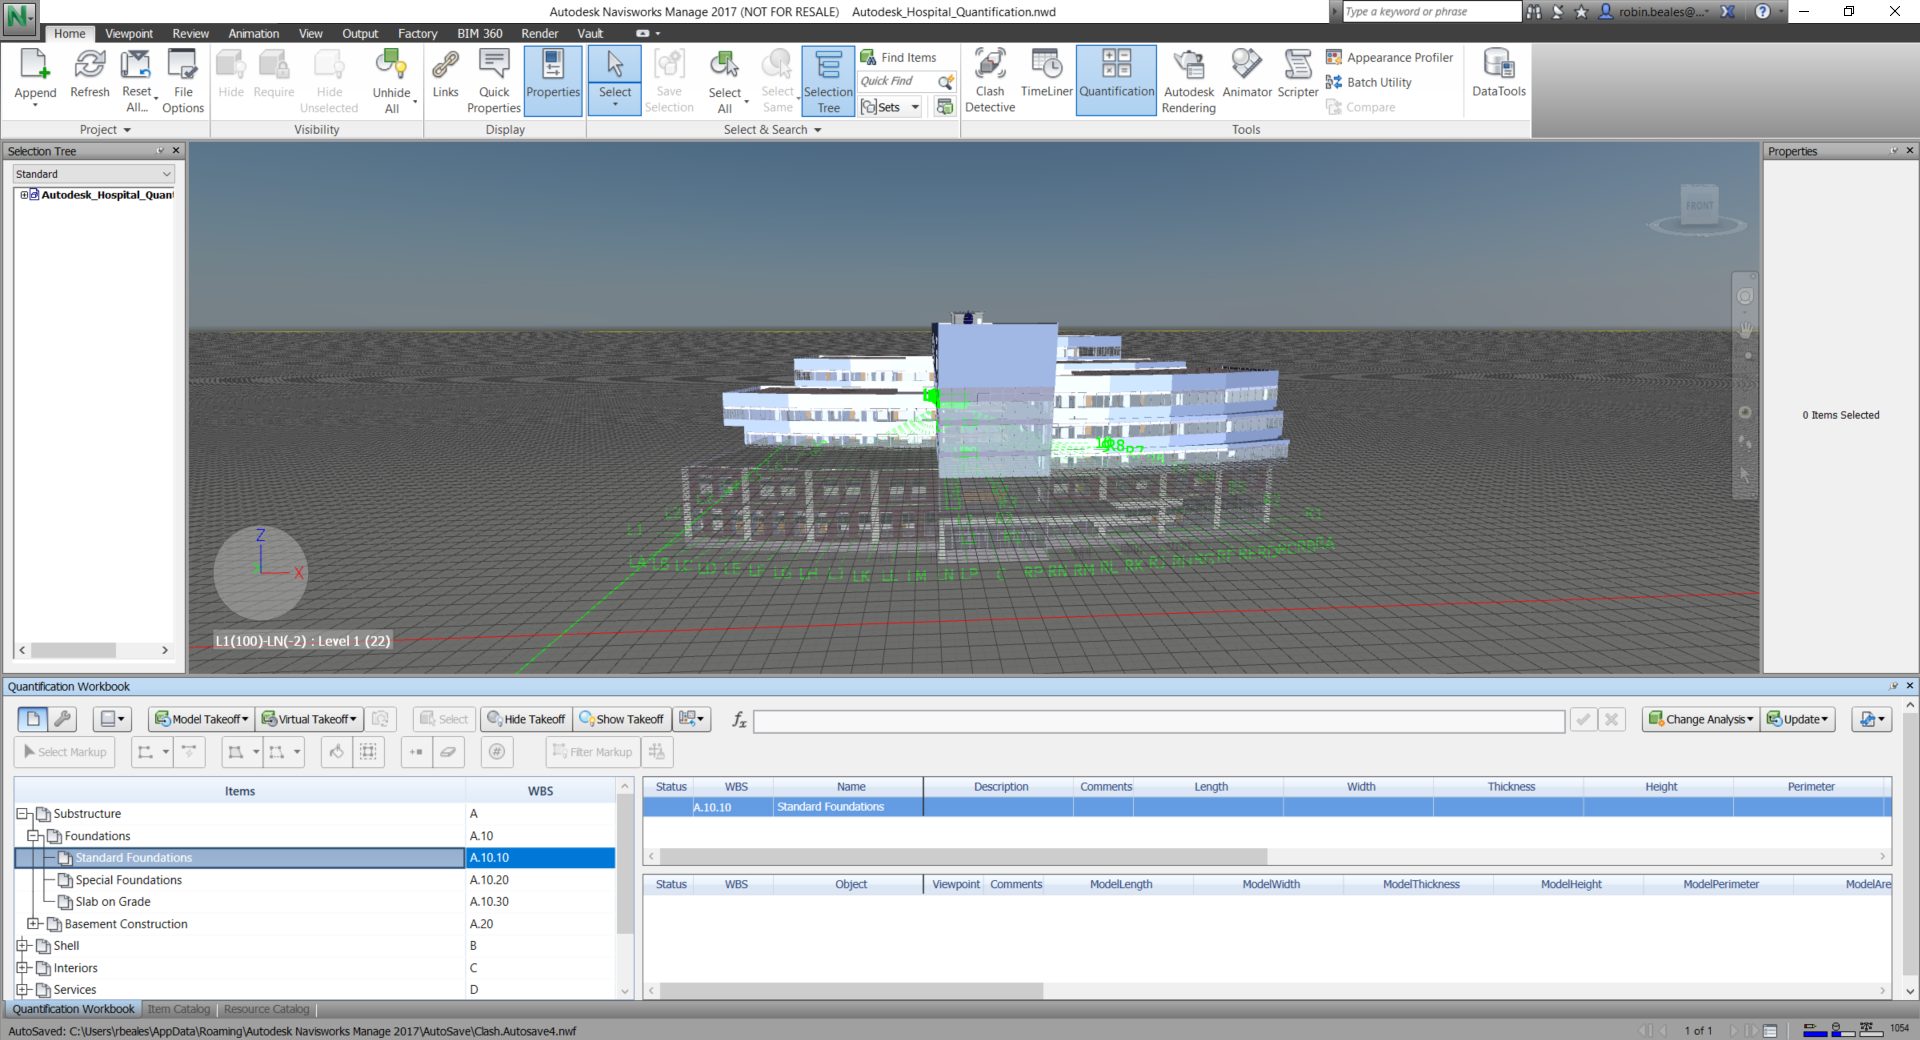
Task: Expand the Shell item in workbook
Action: click(22, 946)
